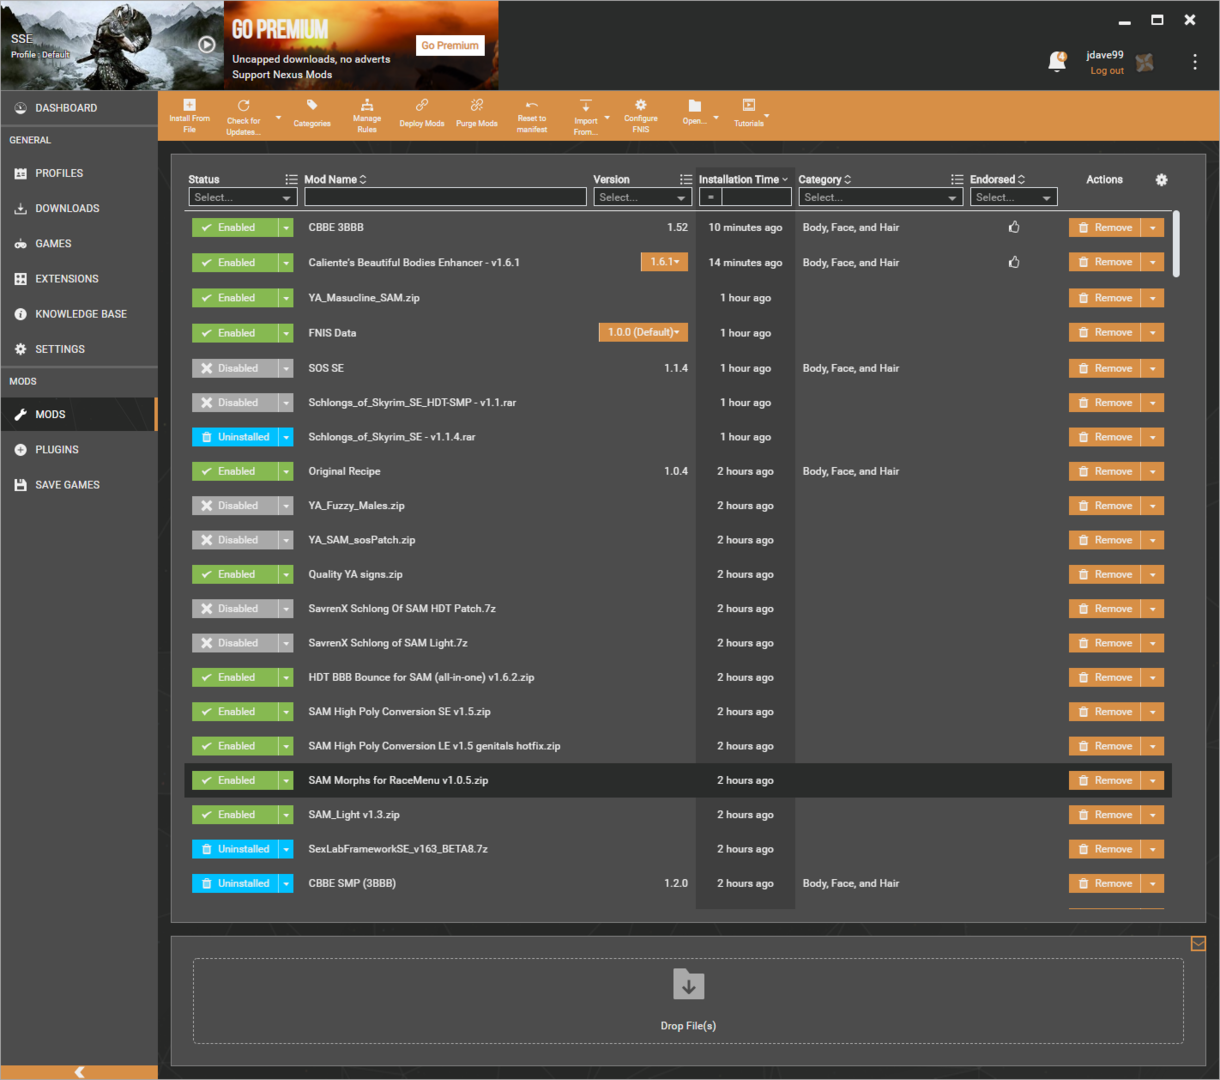
Task: Open Manage Rules toolbar icon
Action: click(367, 105)
